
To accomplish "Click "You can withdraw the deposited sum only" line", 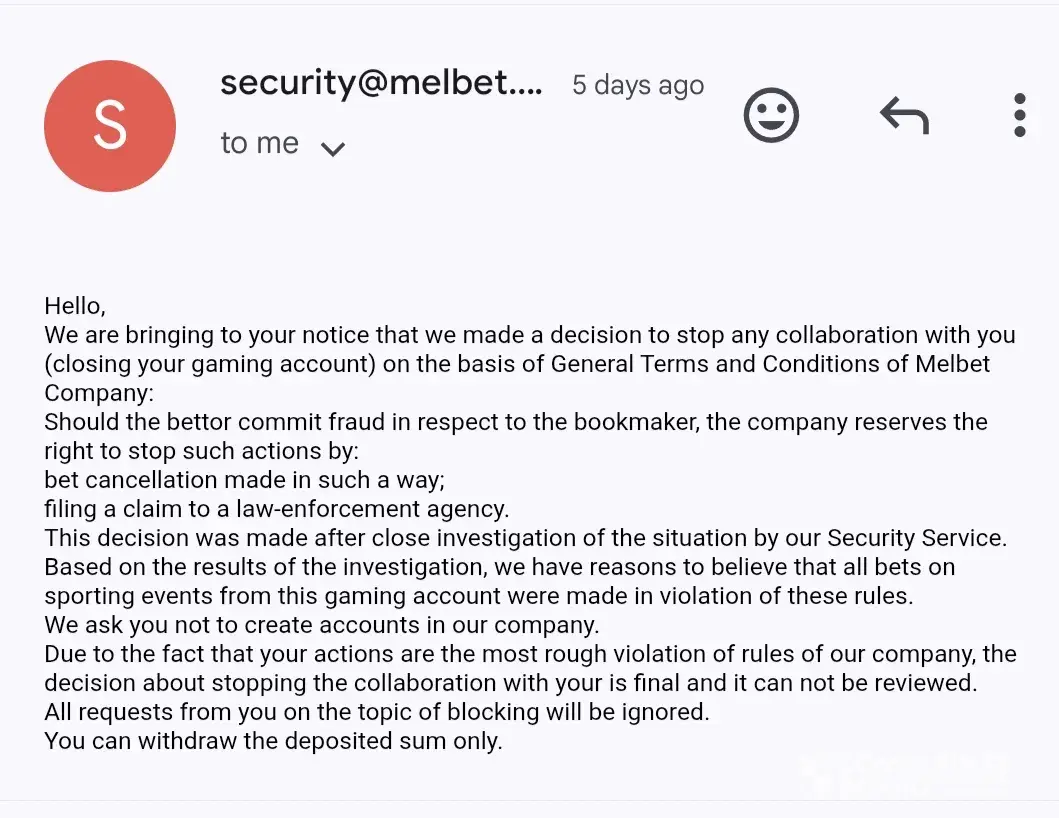I will [272, 742].
